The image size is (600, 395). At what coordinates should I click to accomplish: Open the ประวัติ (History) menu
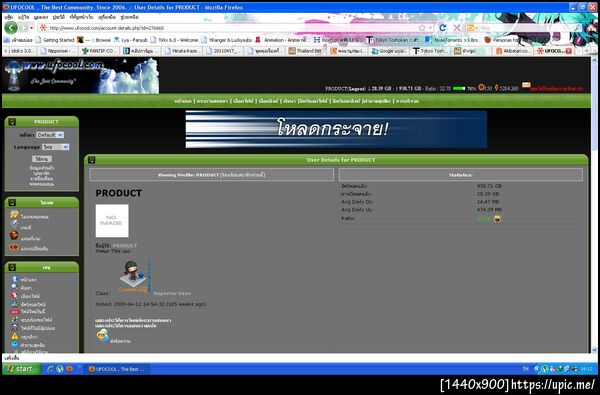coord(59,17)
